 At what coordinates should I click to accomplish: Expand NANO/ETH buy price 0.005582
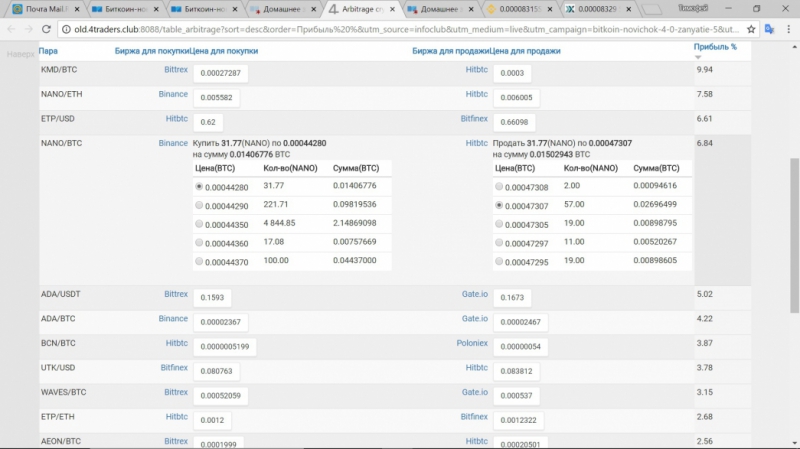(x=216, y=97)
